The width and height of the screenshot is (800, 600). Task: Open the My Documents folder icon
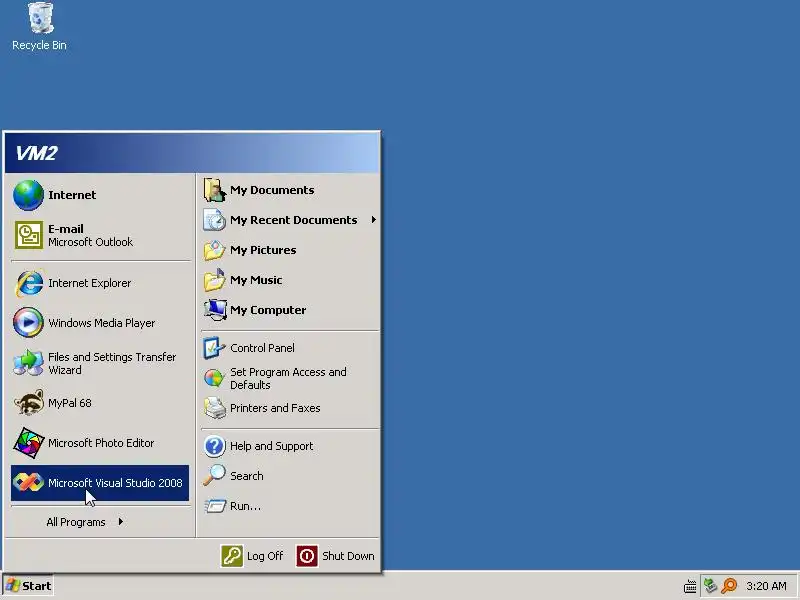click(214, 190)
